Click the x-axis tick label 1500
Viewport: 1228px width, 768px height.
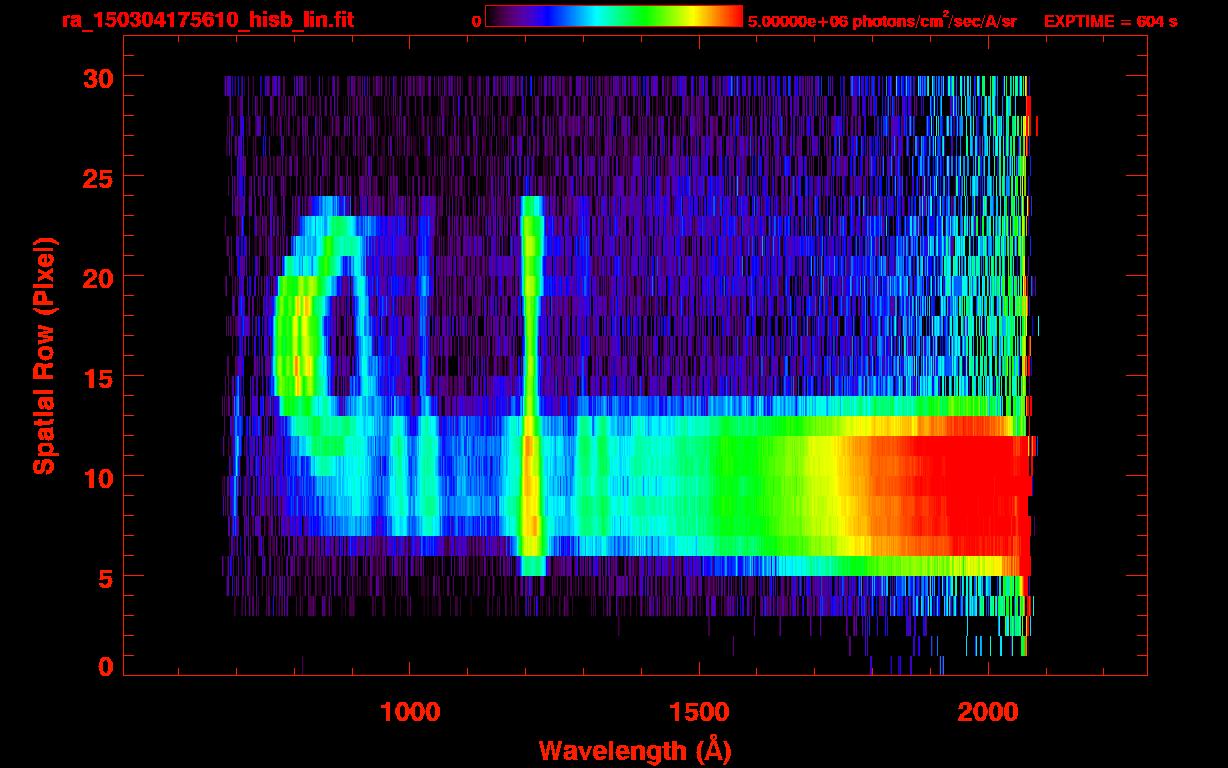tap(699, 712)
